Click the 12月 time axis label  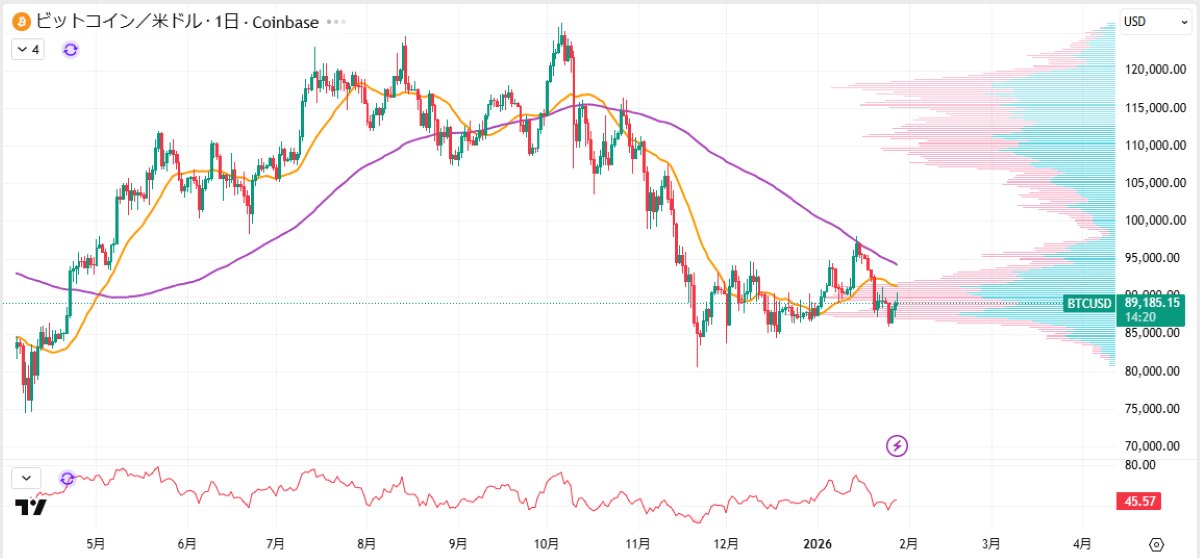click(728, 544)
